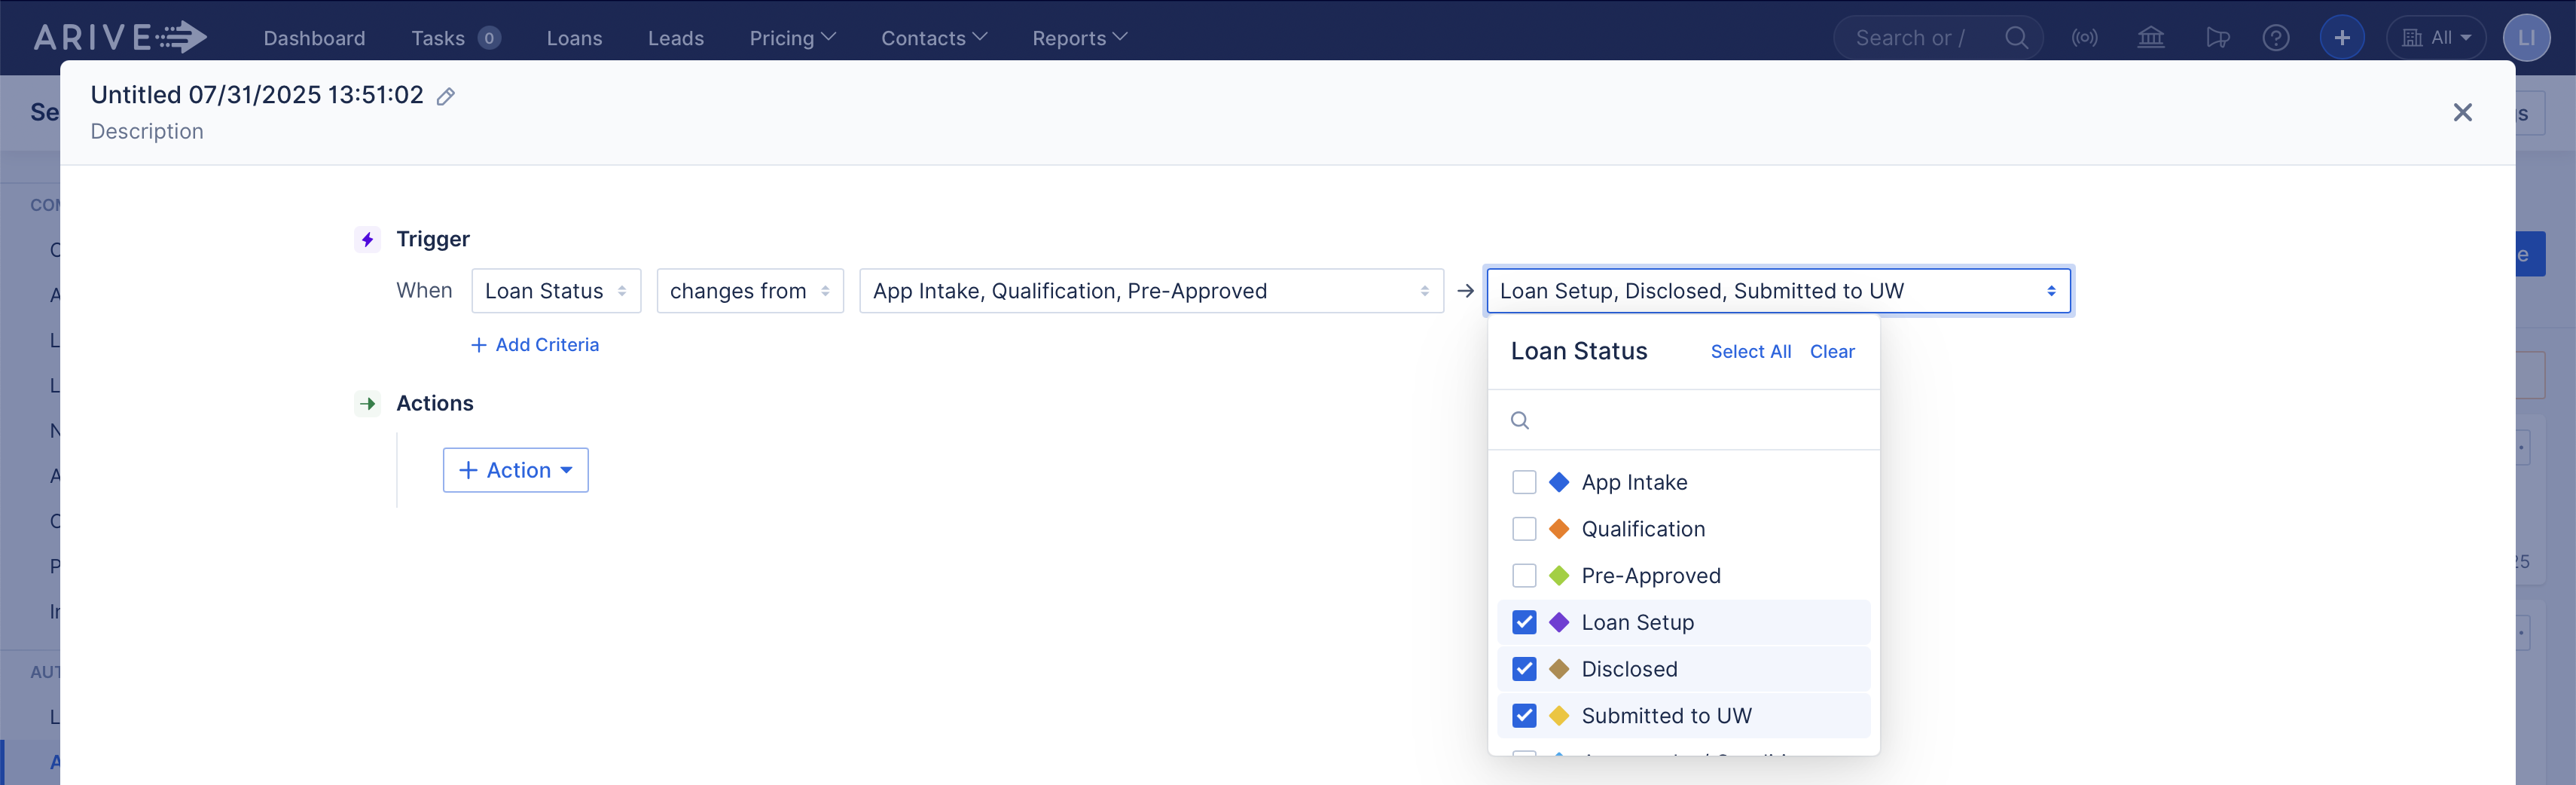Screen dimensions: 2576x785
Task: Open the Loans page
Action: point(574,38)
